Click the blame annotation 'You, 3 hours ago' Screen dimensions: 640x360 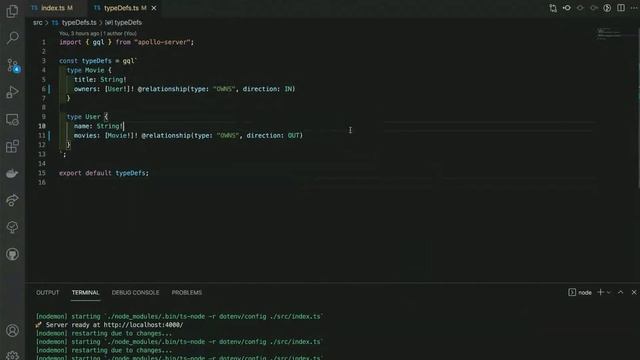(98, 33)
